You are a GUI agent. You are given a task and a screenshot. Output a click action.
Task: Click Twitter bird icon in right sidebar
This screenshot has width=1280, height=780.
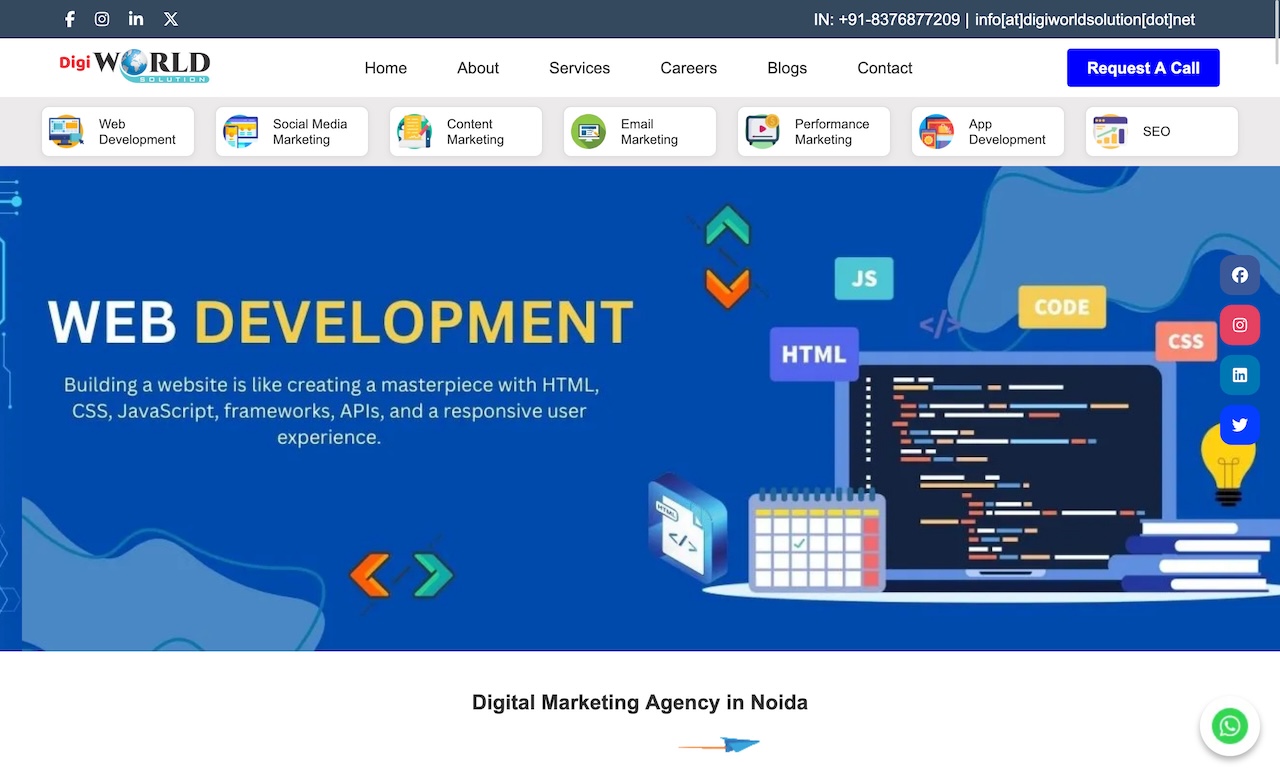click(x=1239, y=425)
